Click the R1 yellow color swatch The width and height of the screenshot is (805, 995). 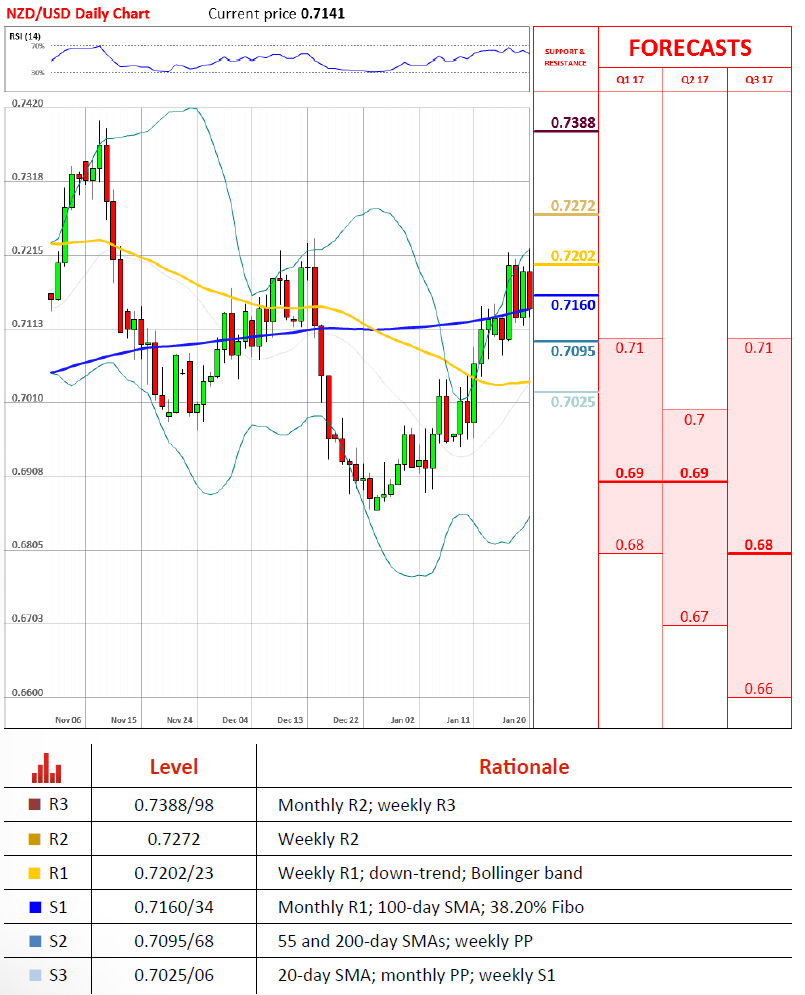coord(35,873)
